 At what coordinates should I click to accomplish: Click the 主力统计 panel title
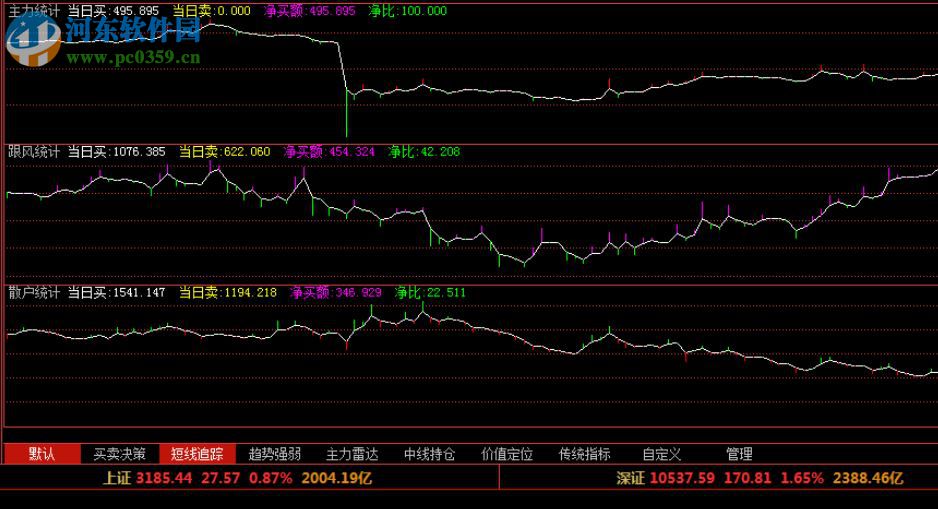tap(34, 11)
